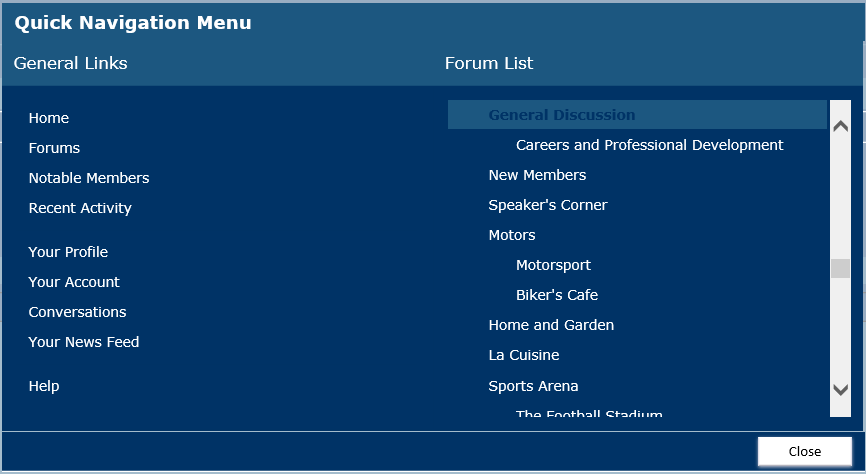Go to the Home link
This screenshot has height=474, width=866.
(x=49, y=118)
